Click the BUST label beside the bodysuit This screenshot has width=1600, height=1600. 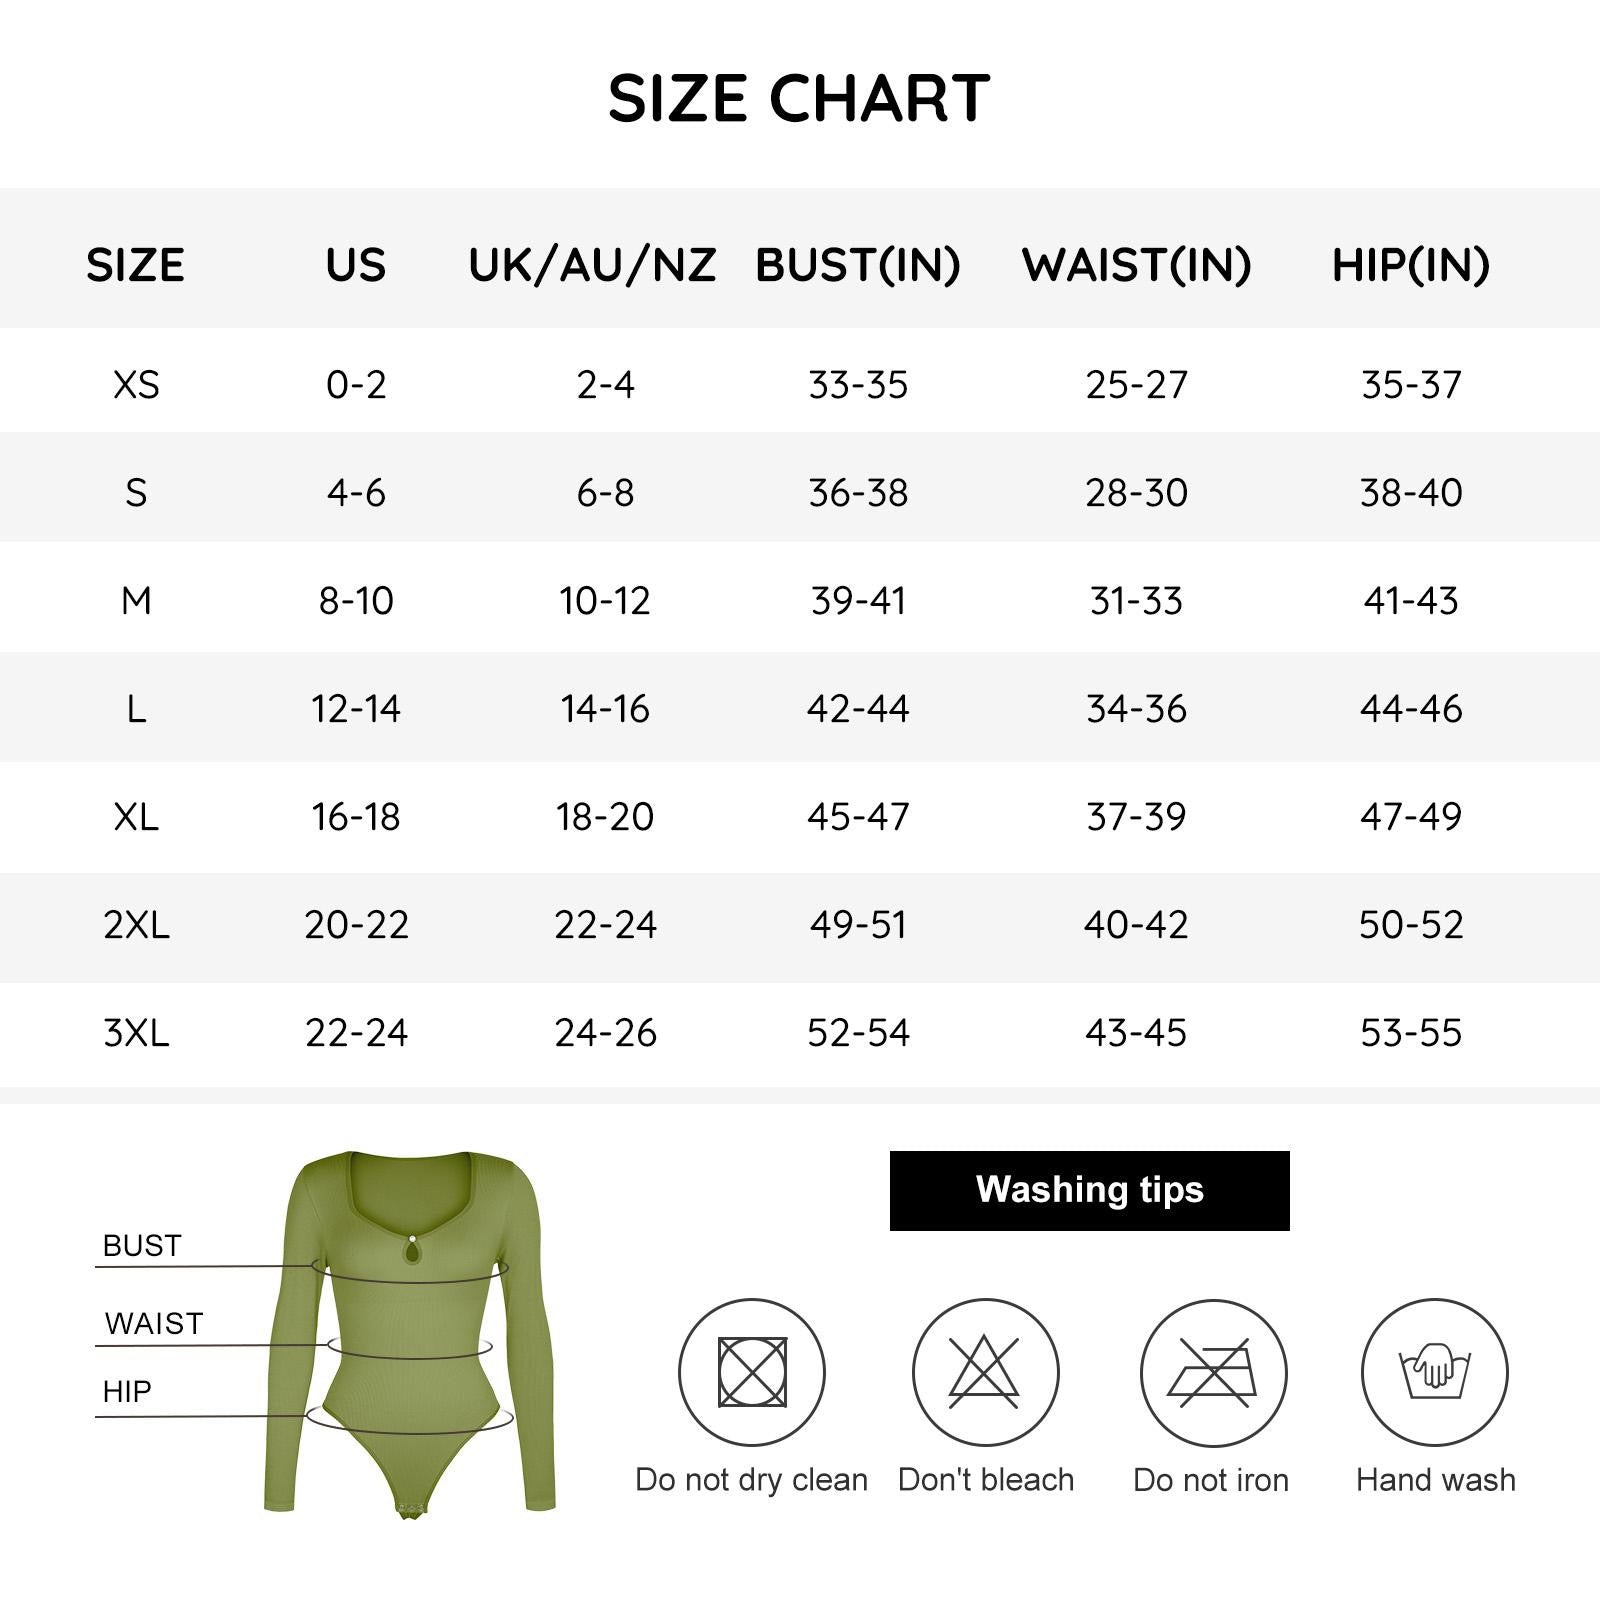(x=142, y=1246)
